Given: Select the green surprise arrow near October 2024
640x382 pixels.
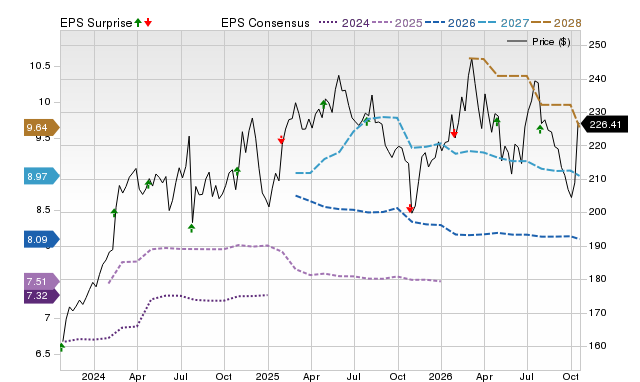Looking at the screenshot, I should click(x=237, y=171).
